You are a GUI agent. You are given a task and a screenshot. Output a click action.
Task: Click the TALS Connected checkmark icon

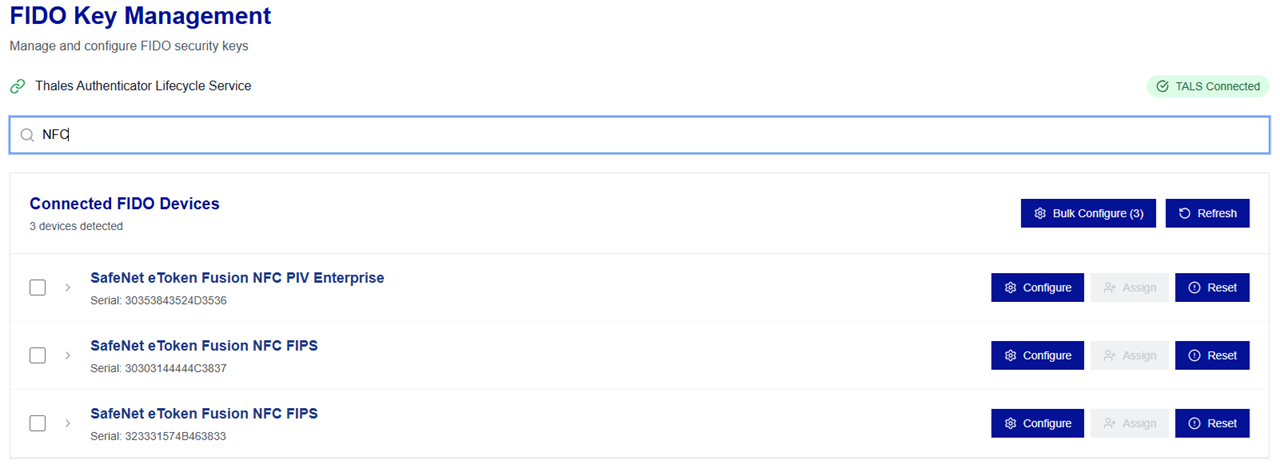pos(1162,87)
